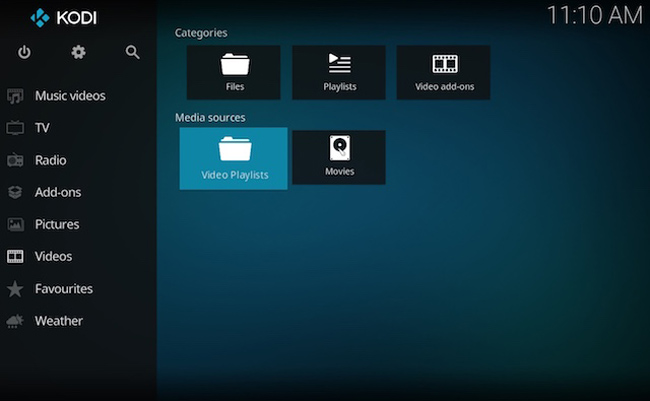This screenshot has width=650, height=401.
Task: Click the Media sources heading
Action: click(x=210, y=118)
